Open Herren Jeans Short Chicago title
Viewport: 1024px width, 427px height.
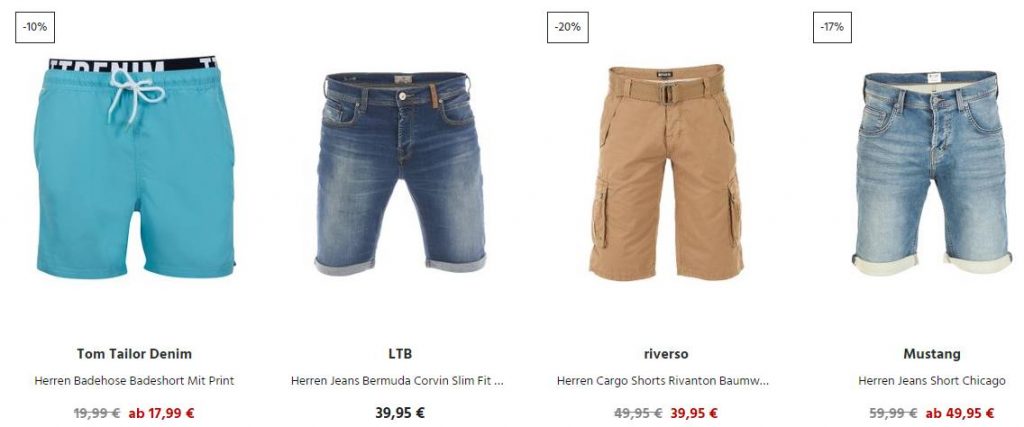pyautogui.click(x=932, y=381)
